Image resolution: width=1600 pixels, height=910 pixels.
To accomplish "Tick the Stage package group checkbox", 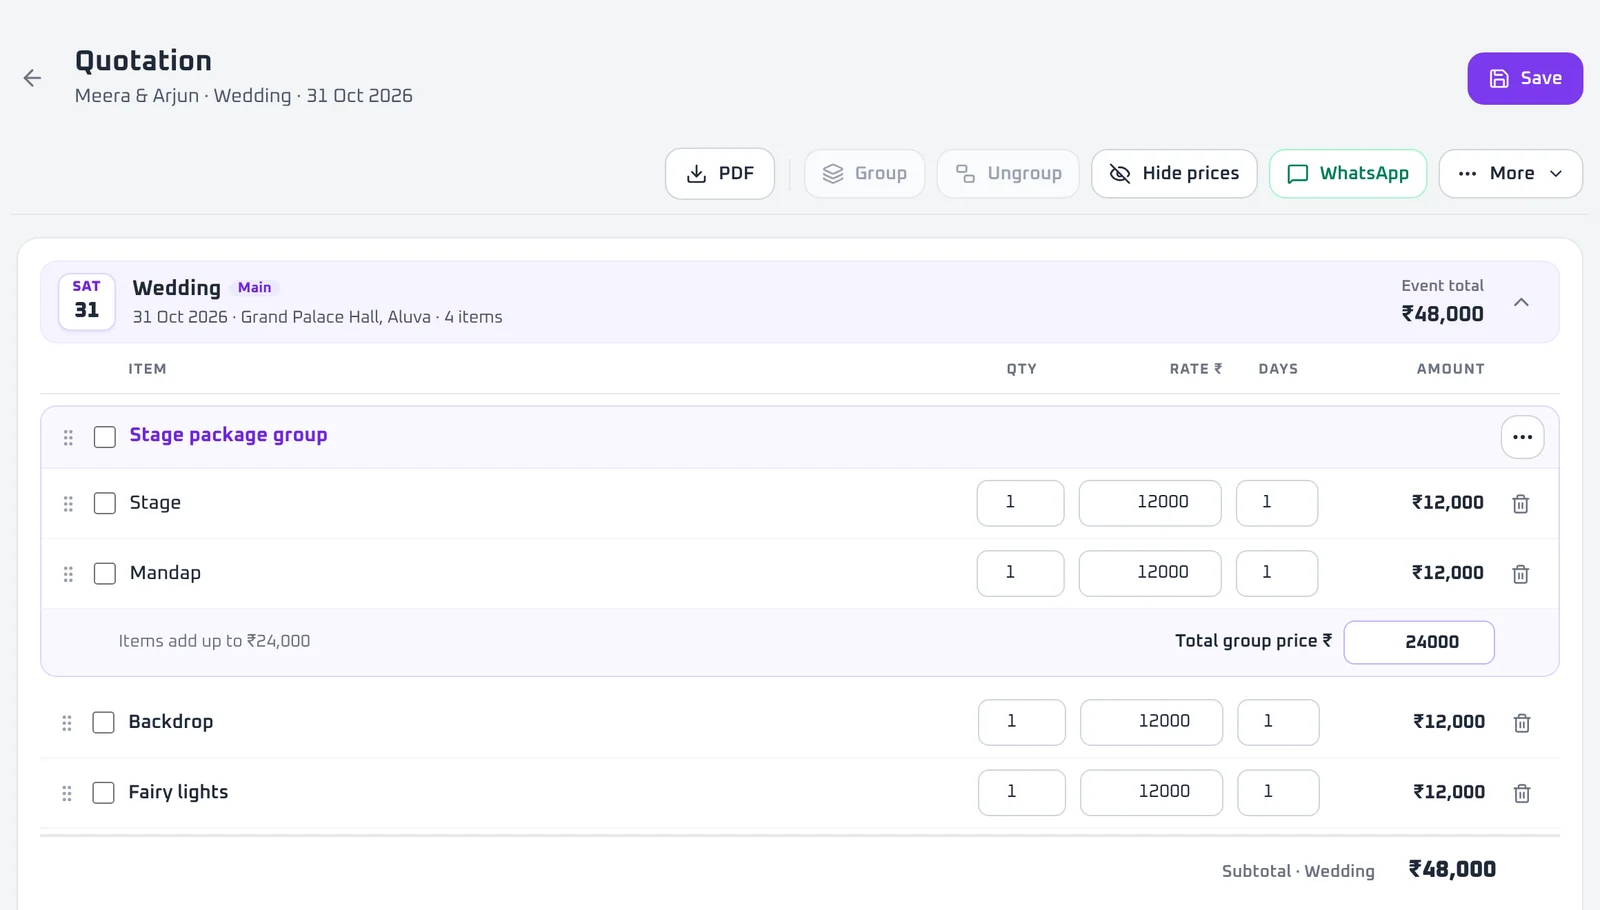I will coord(105,437).
